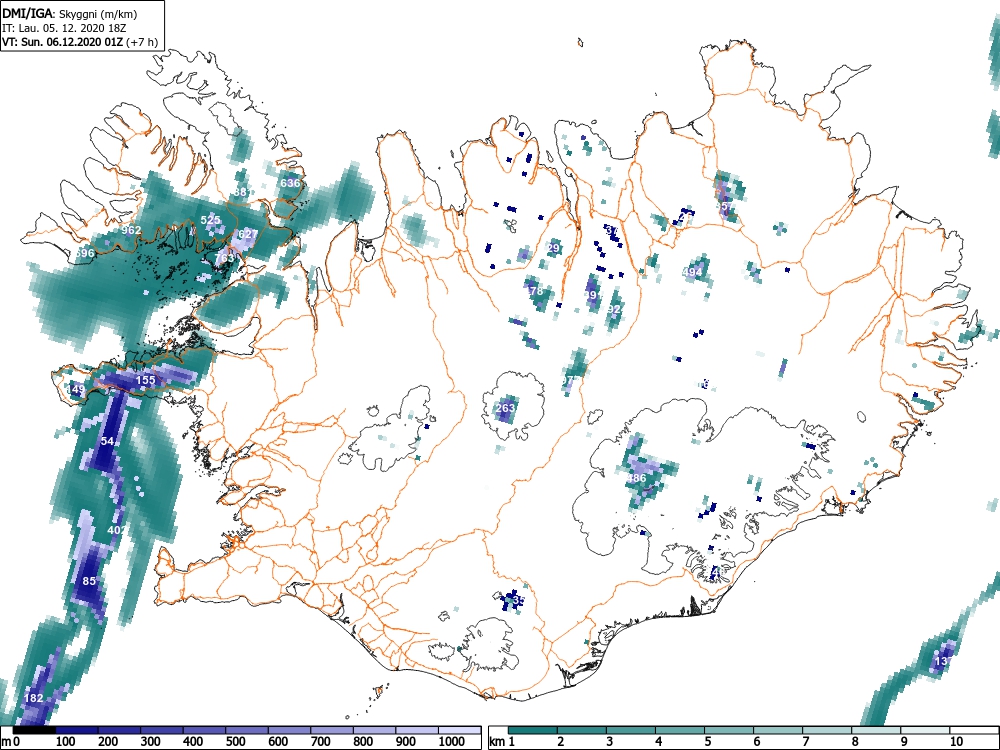Click the 500 value on metre legend
Image resolution: width=1000 pixels, height=750 pixels.
tap(235, 742)
